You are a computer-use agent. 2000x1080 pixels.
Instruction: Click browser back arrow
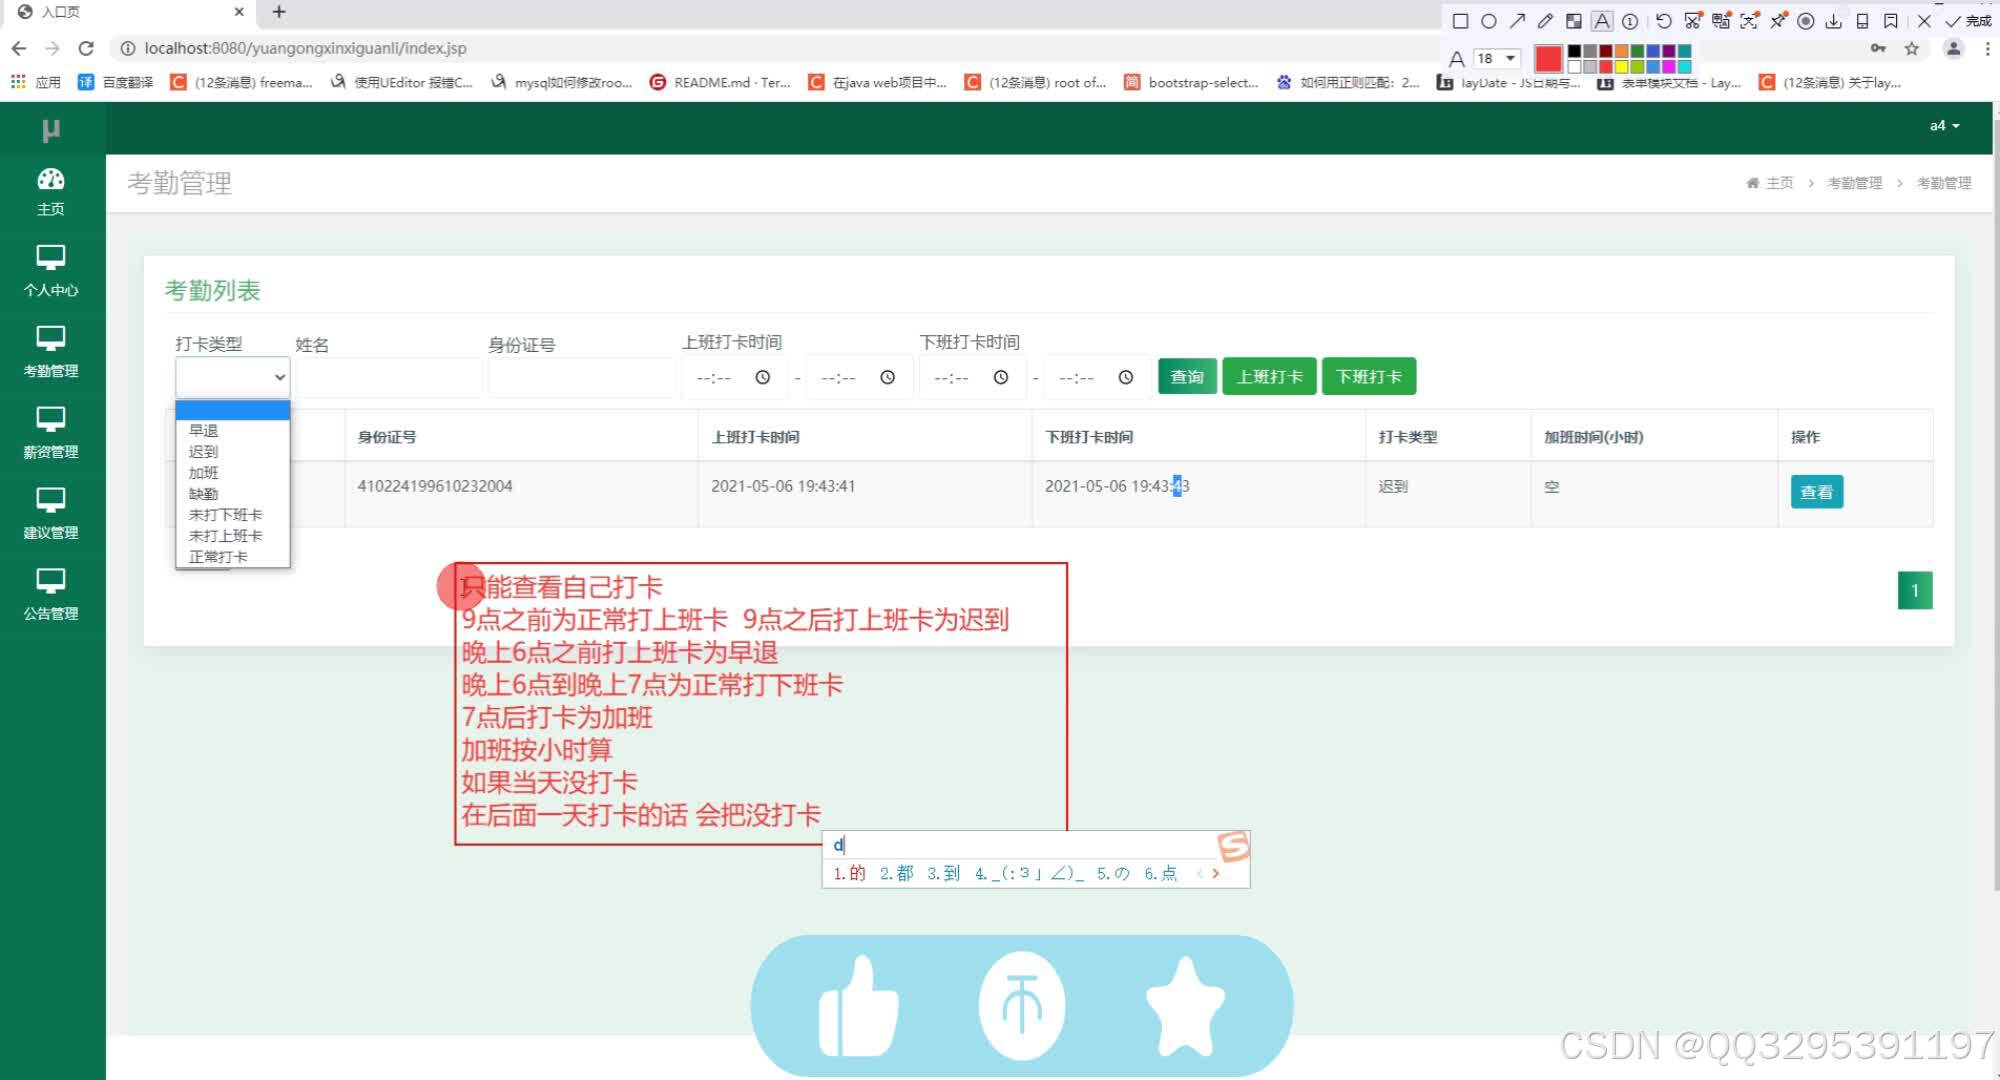18,48
